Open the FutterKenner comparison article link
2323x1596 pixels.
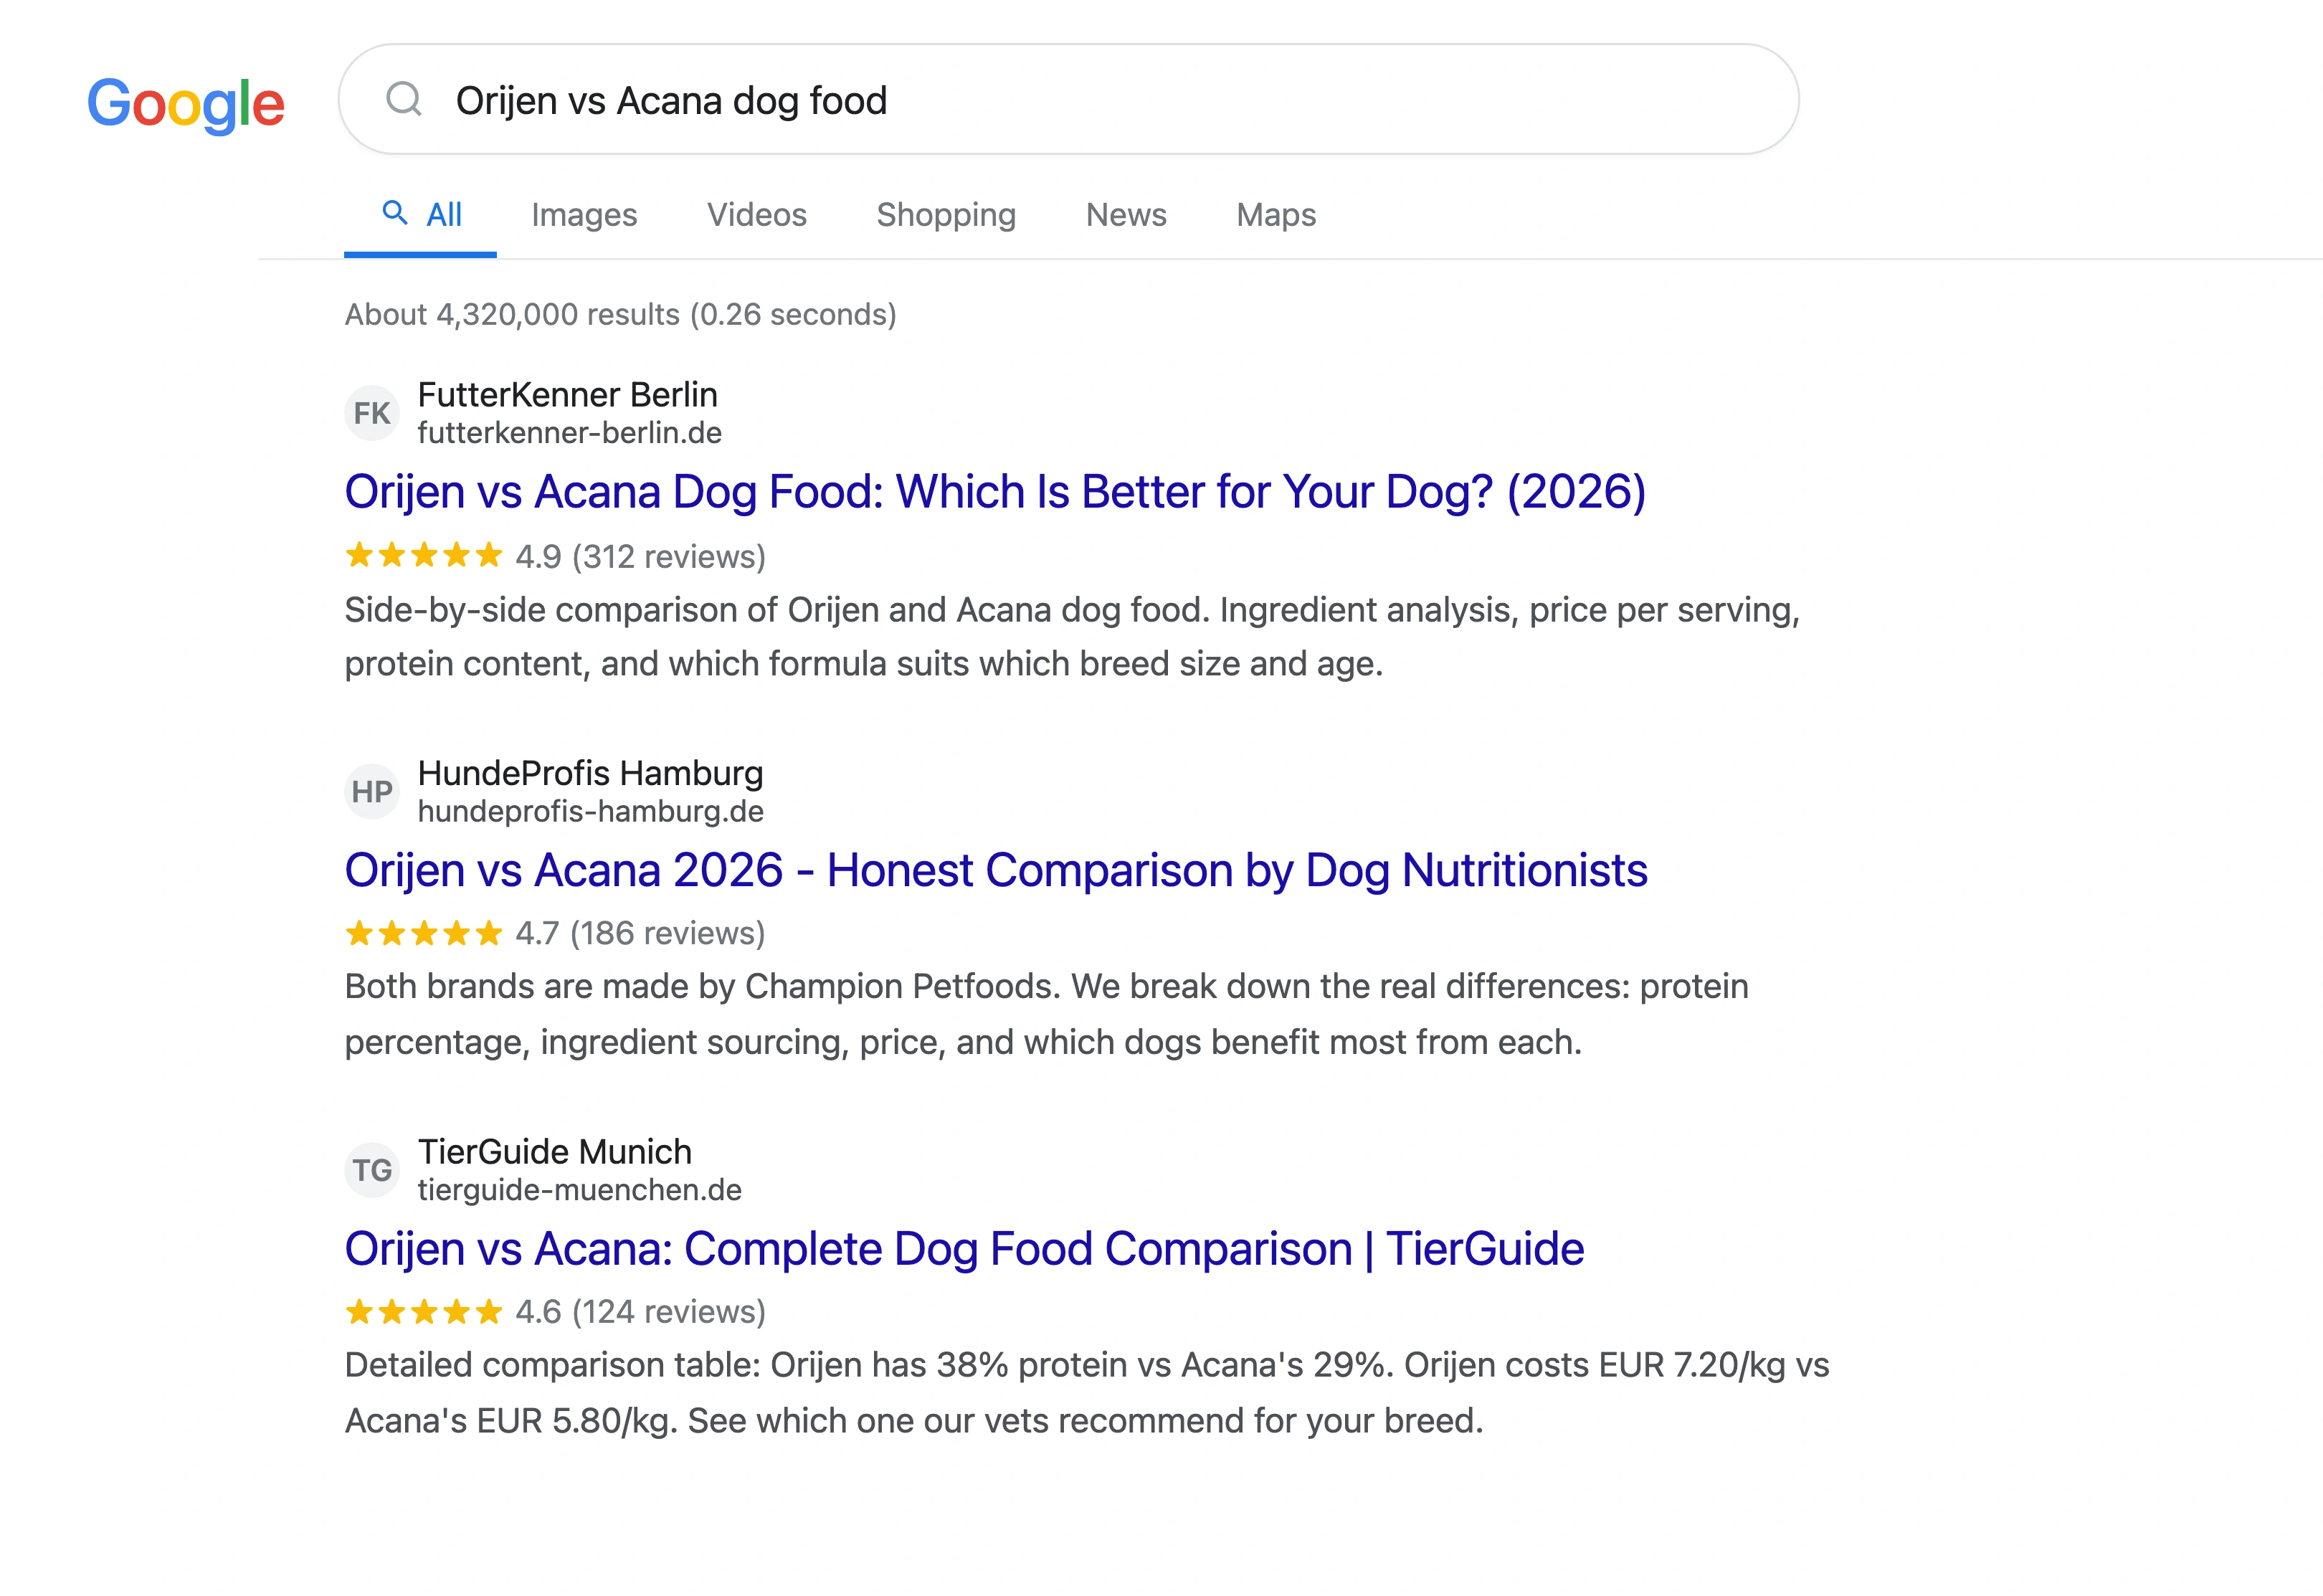996,491
